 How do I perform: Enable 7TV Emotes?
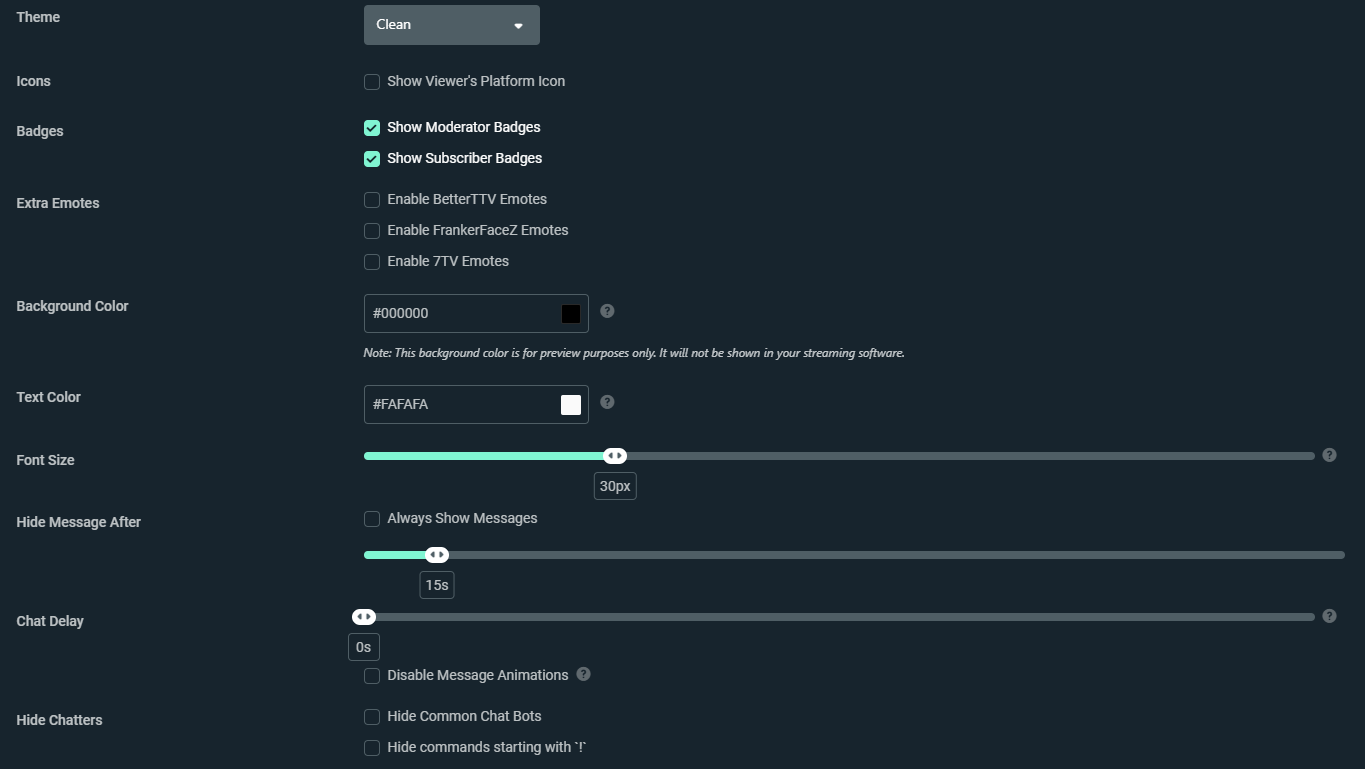coord(371,262)
